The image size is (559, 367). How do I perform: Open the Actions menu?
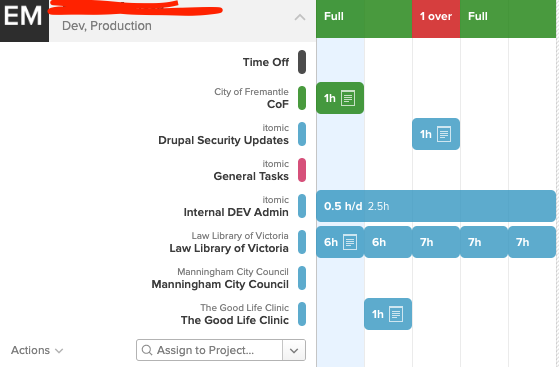coord(37,350)
